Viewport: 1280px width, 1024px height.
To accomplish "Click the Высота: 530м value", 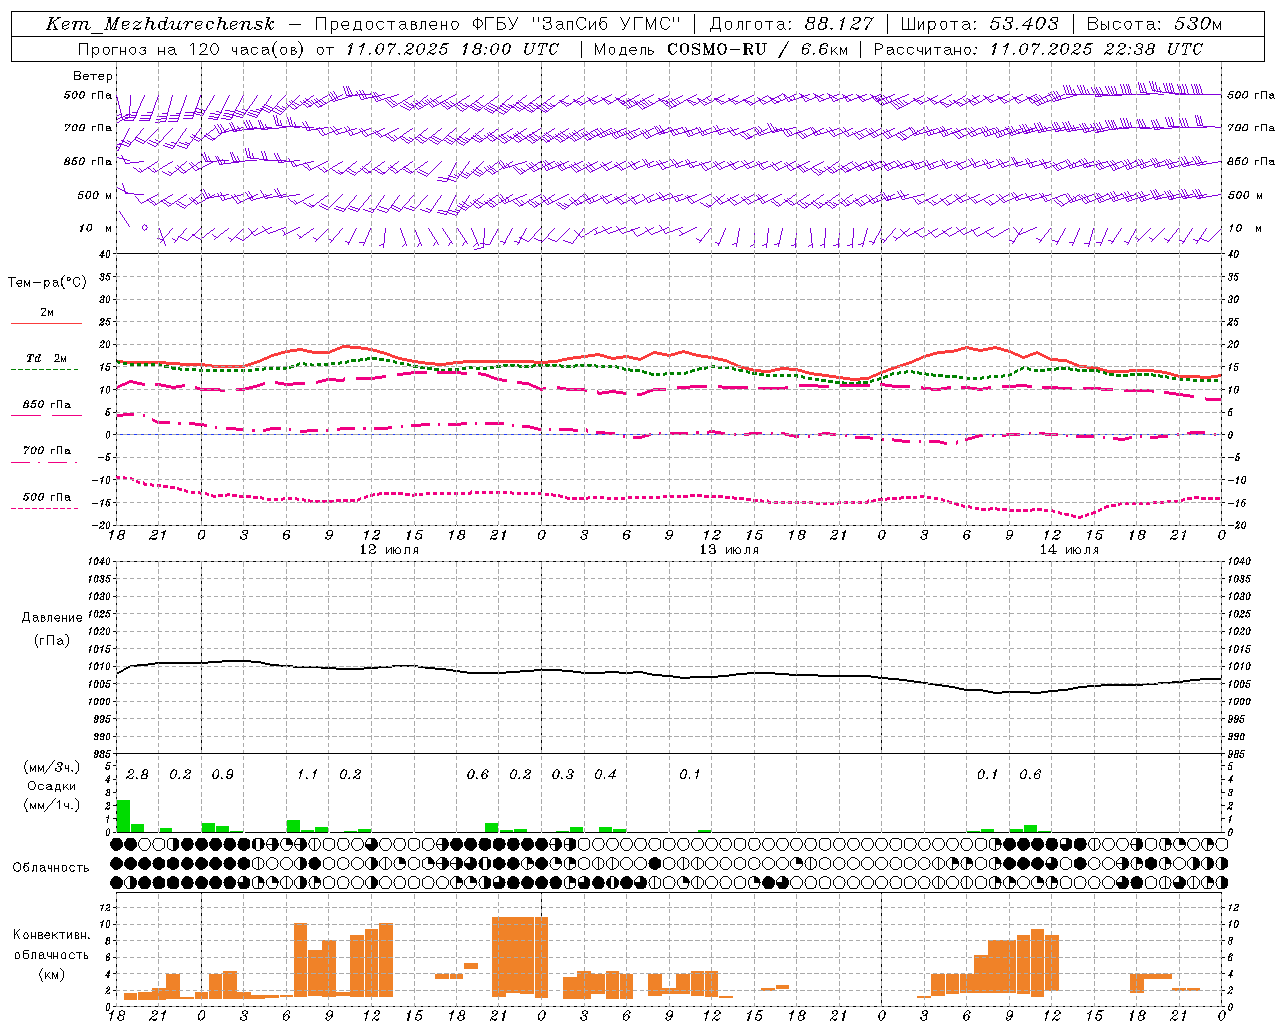I will click(1154, 24).
